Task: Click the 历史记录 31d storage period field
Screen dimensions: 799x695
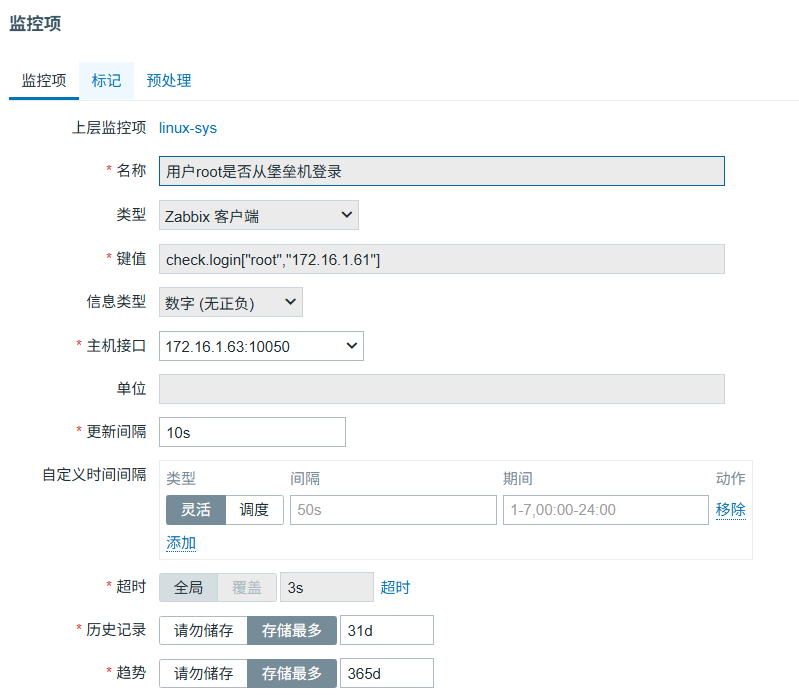Action: 386,630
